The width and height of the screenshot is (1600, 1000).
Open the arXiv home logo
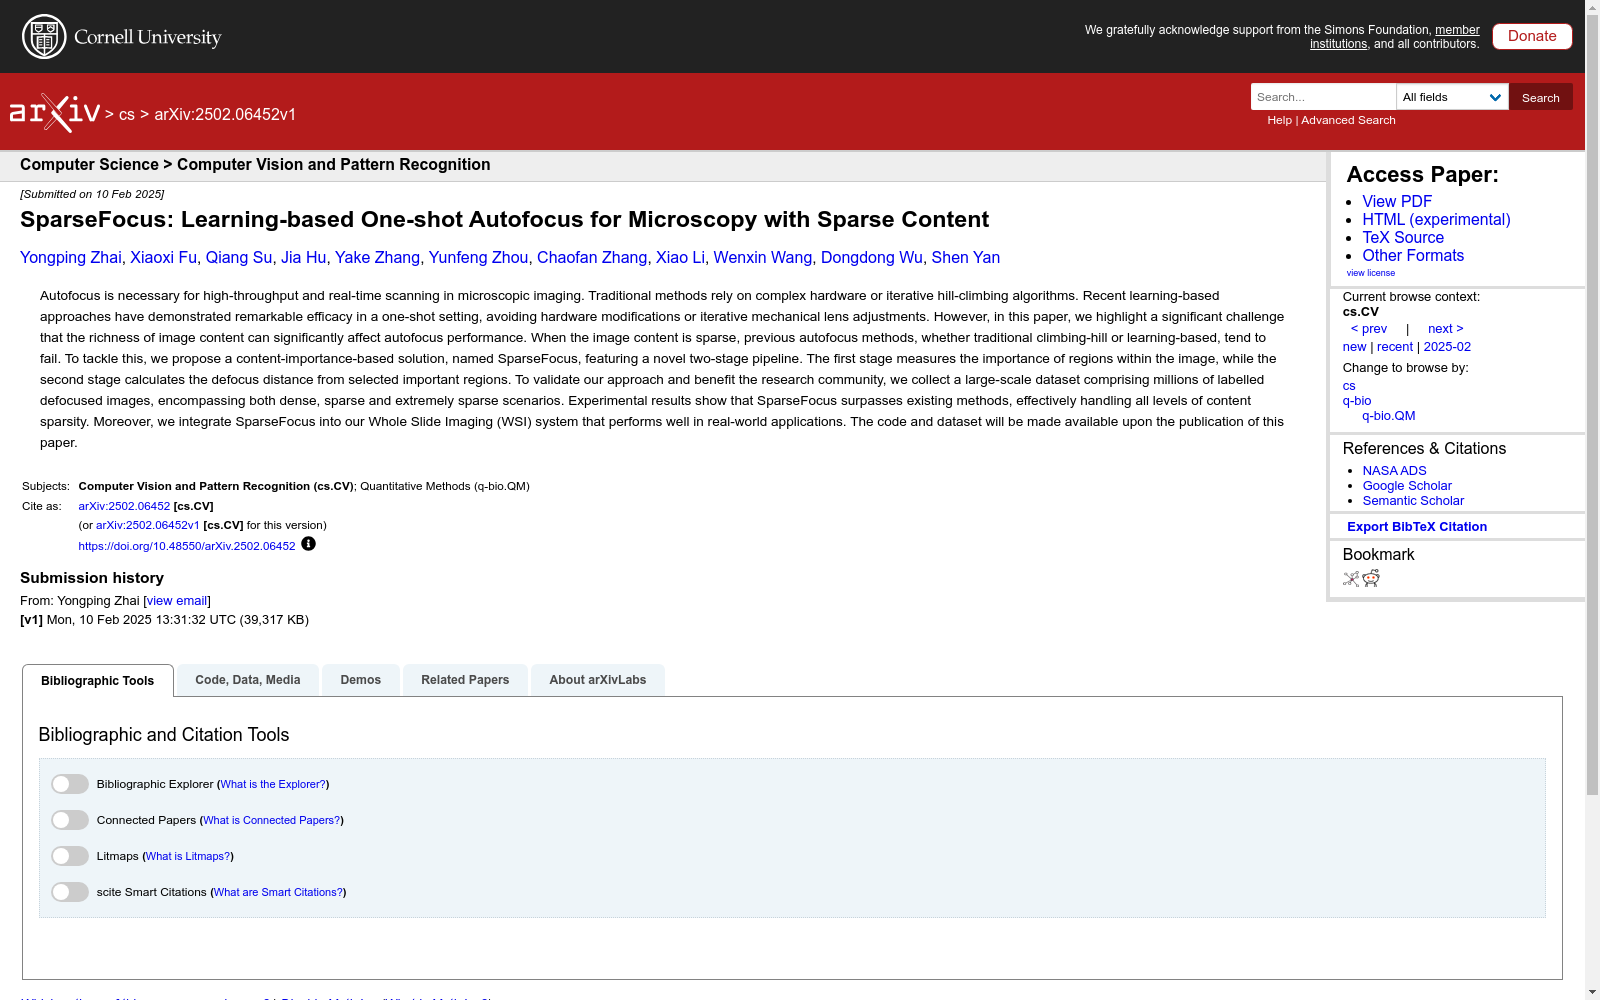[55, 113]
